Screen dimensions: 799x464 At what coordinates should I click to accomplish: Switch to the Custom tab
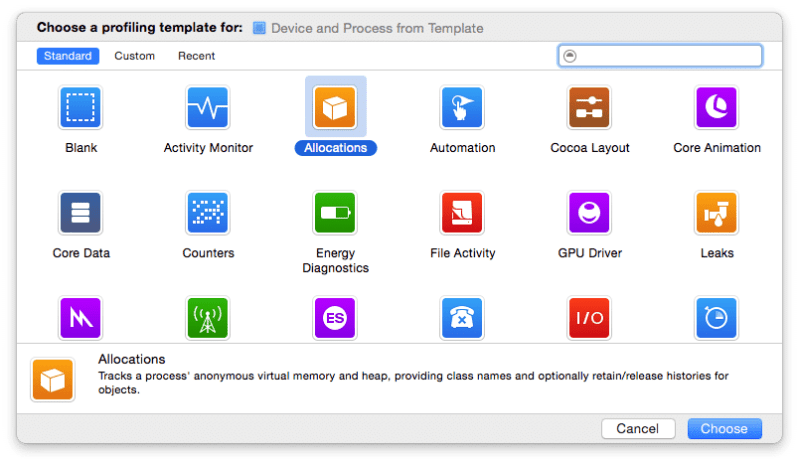(x=135, y=56)
